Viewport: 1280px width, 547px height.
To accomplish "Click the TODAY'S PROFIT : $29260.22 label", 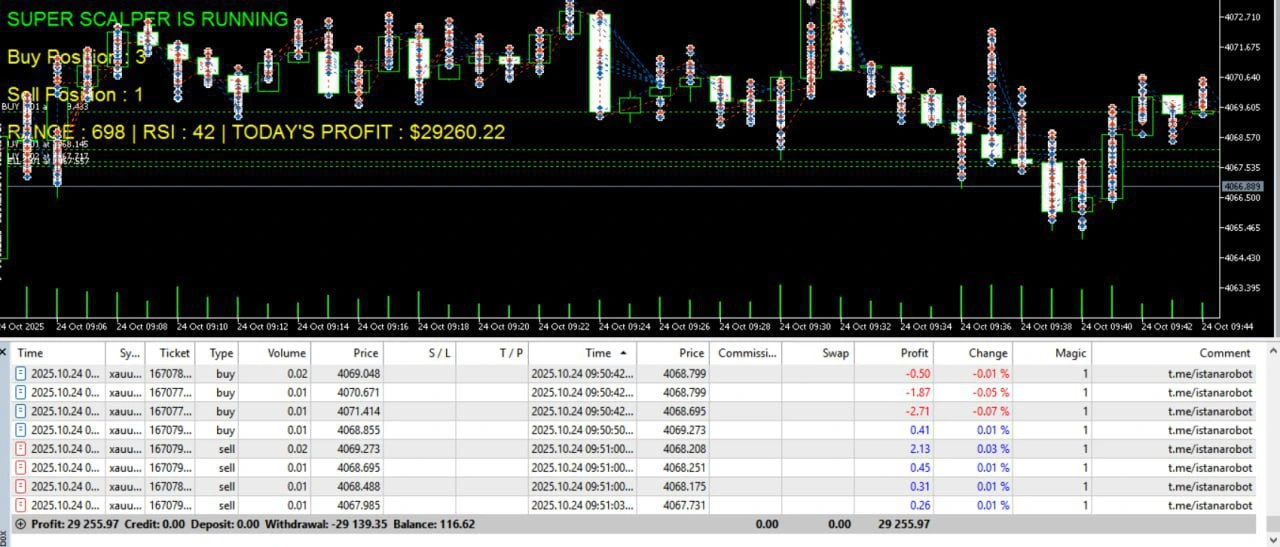I will pos(369,132).
